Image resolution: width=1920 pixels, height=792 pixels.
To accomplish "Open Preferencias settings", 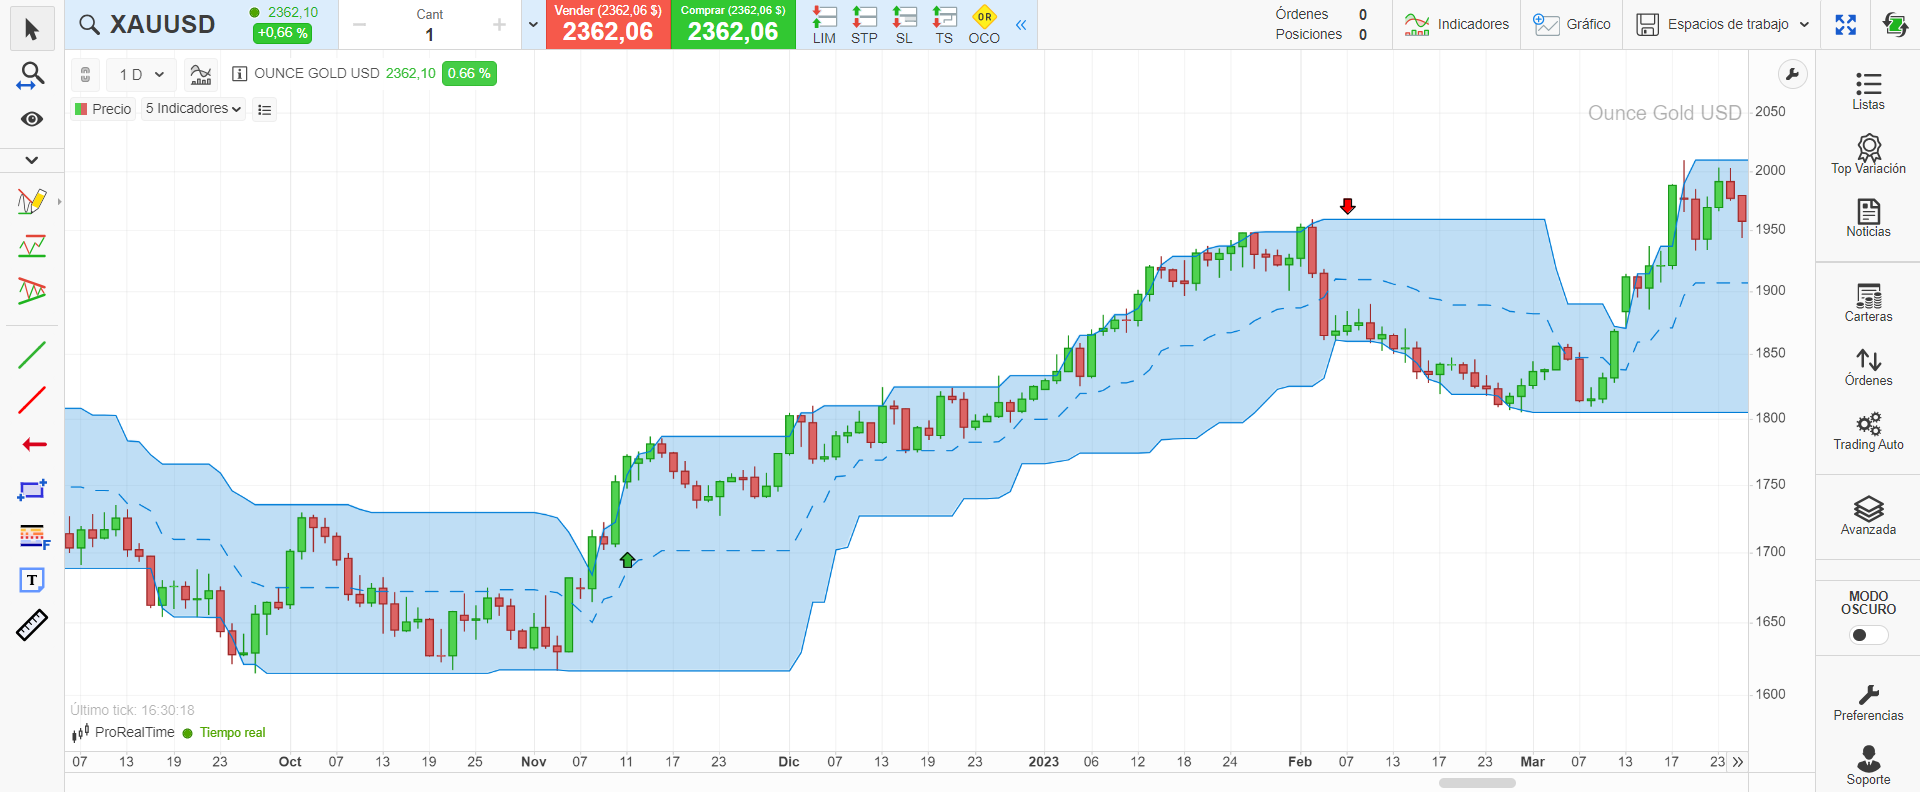I will 1868,702.
